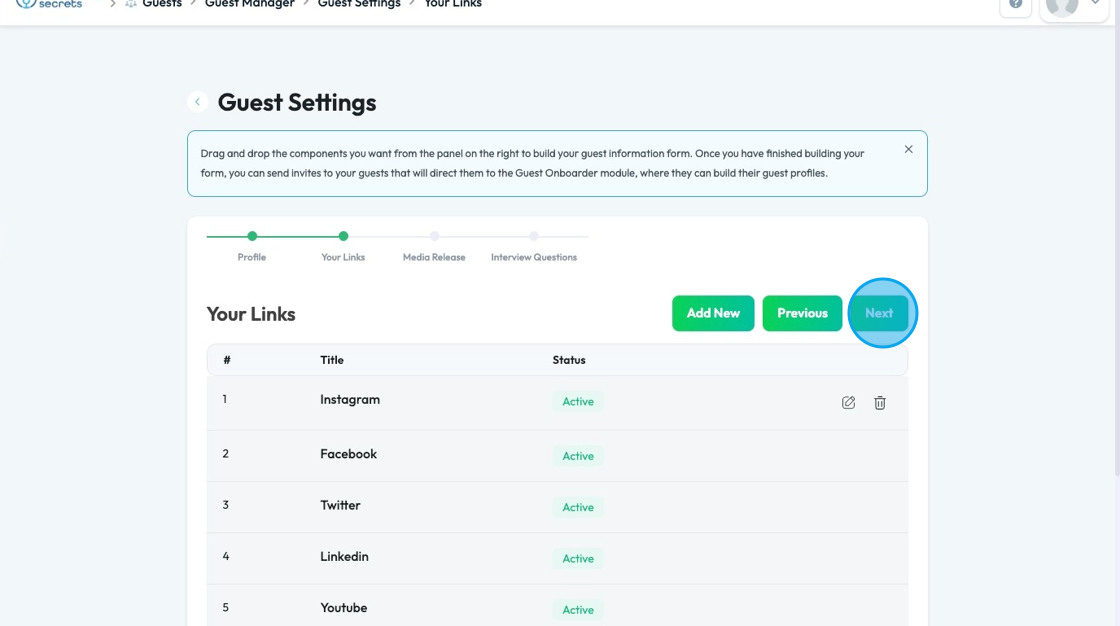Click the Next button
The width and height of the screenshot is (1120, 626).
click(879, 313)
